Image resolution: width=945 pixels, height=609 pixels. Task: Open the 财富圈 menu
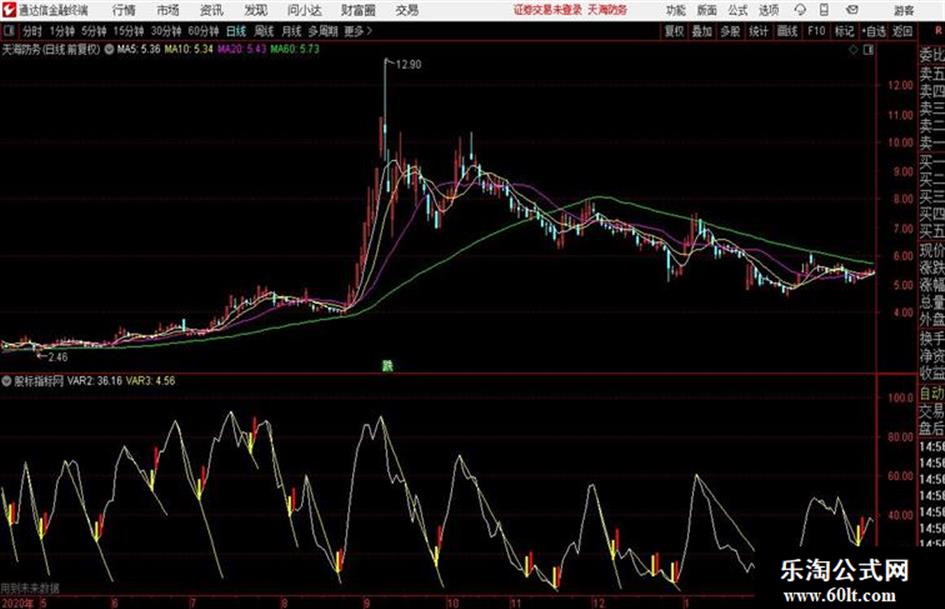(358, 10)
